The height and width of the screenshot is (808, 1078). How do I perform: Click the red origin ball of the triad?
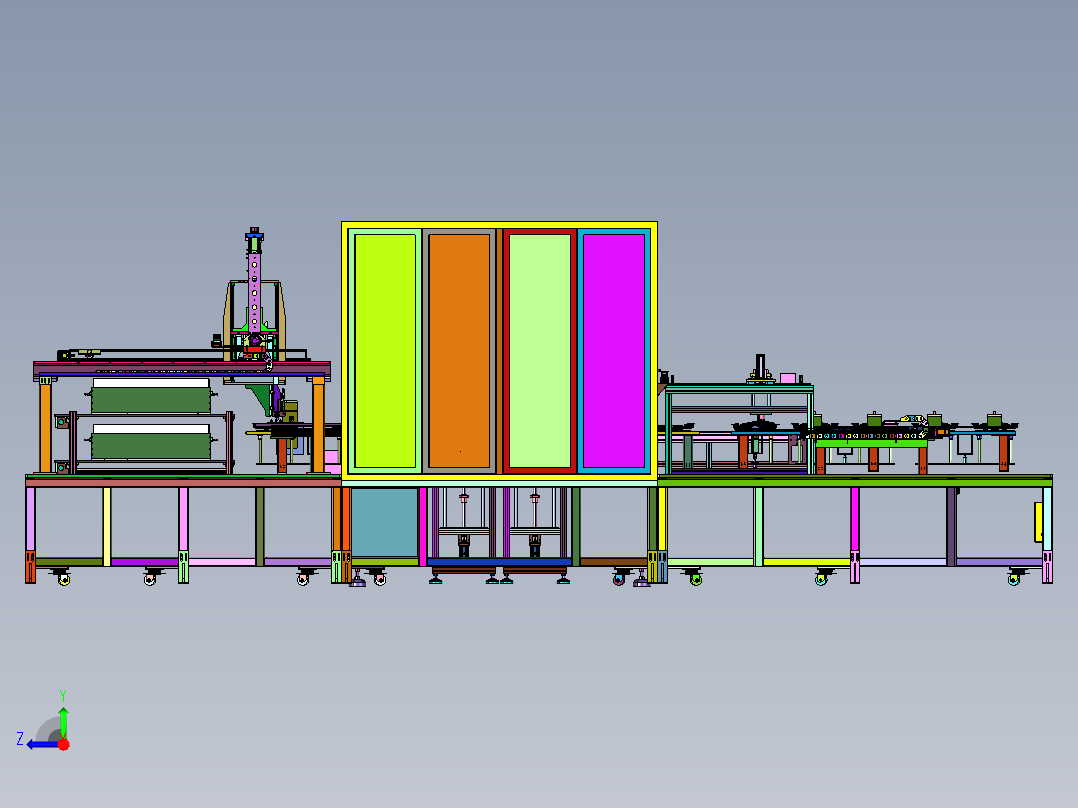click(x=64, y=744)
